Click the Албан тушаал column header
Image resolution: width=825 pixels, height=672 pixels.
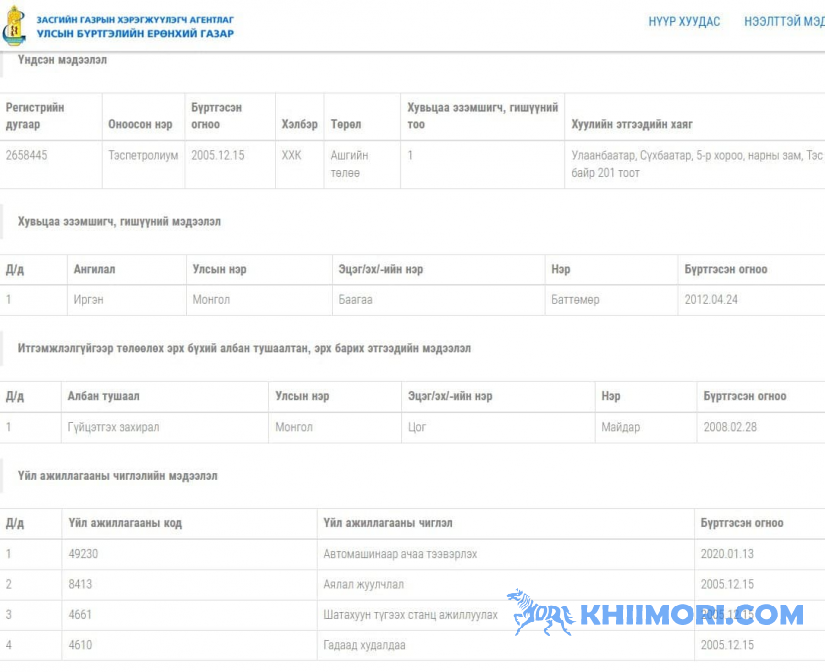[103, 396]
